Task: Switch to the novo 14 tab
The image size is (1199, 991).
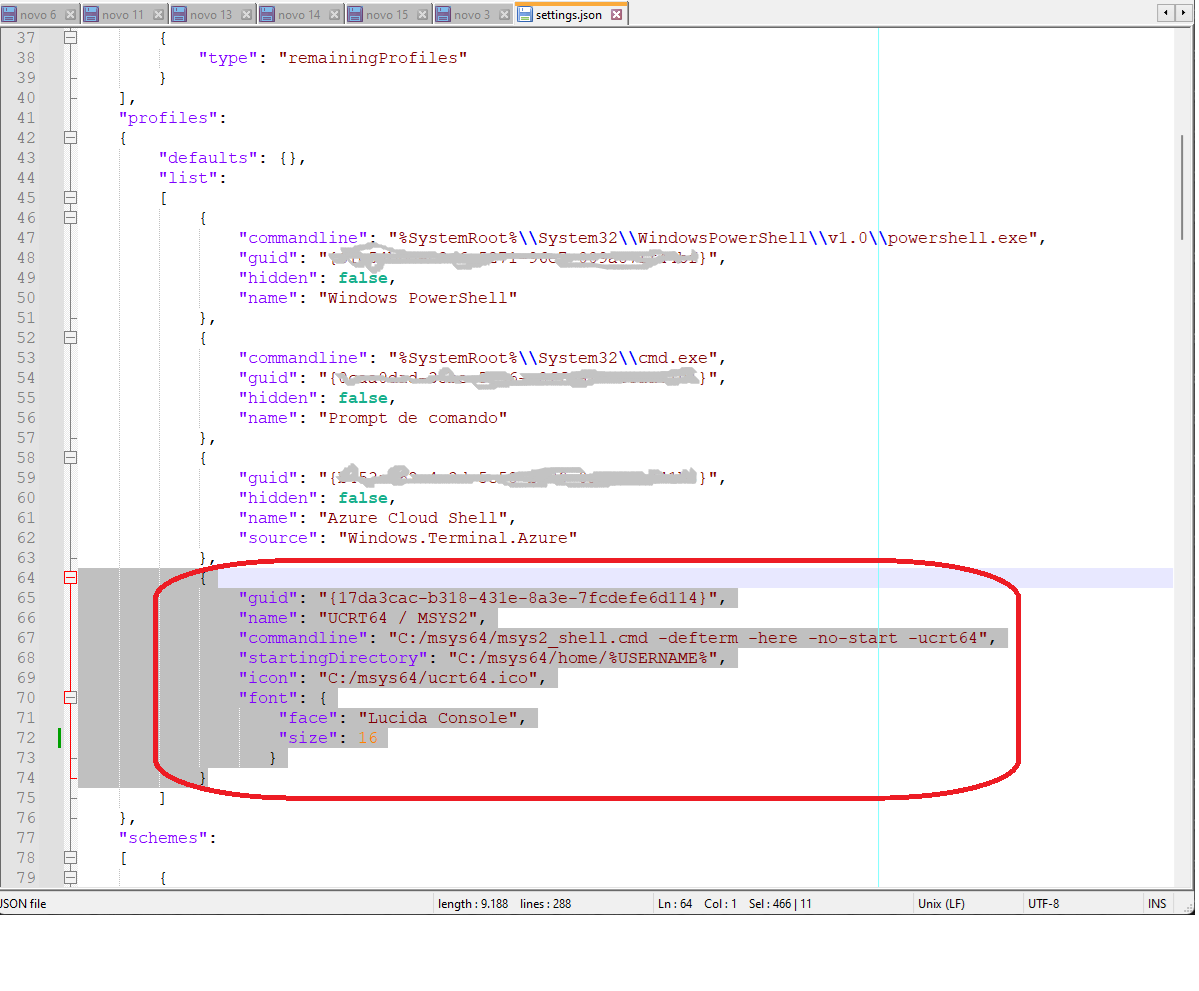Action: (299, 15)
